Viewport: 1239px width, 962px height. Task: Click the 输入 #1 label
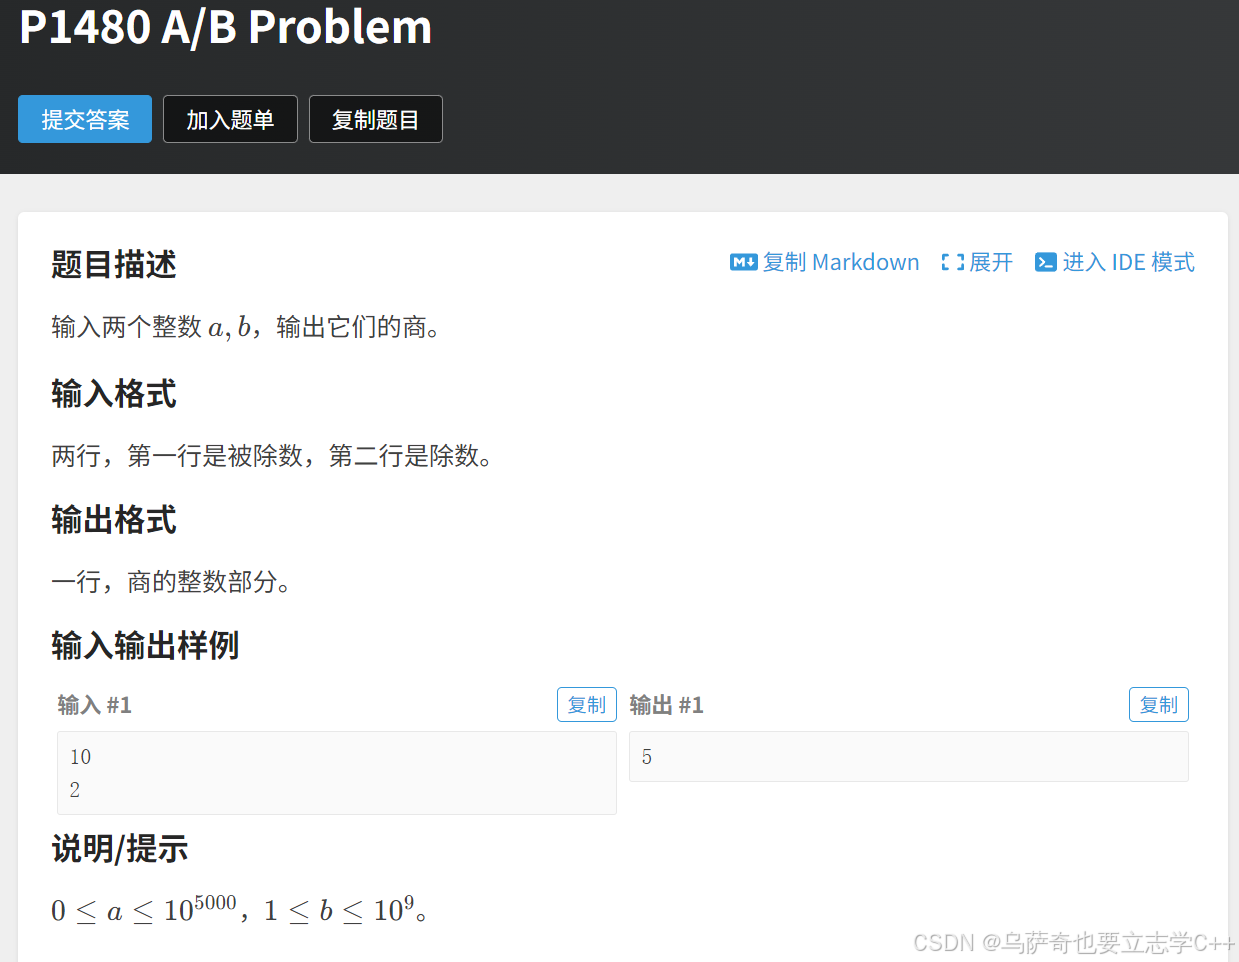tap(95, 705)
